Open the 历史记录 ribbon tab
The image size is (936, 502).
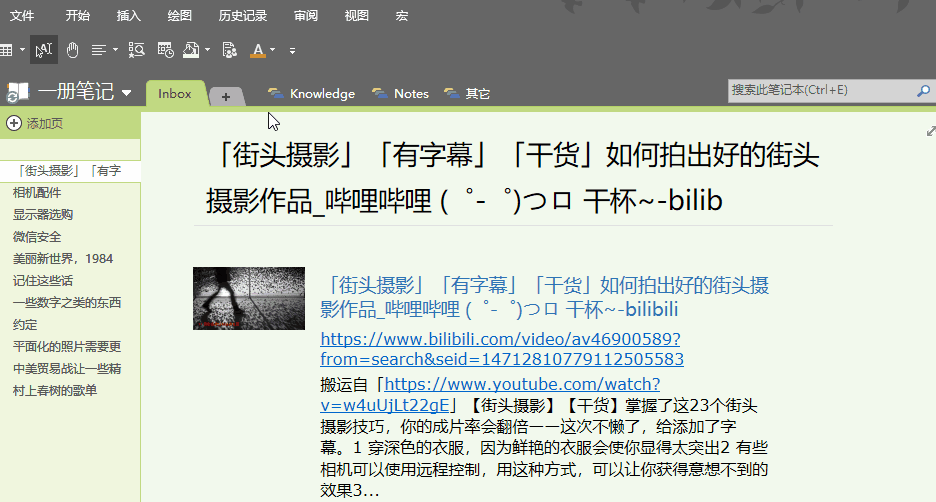click(243, 16)
